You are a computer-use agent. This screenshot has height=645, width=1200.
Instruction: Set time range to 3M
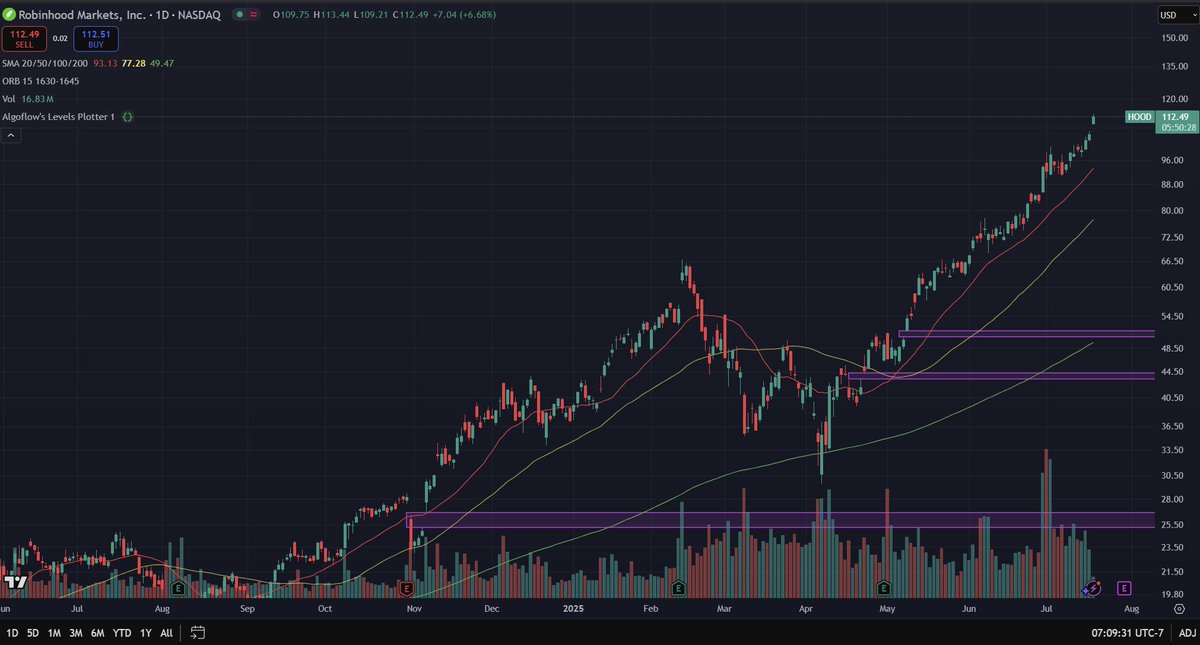click(76, 633)
